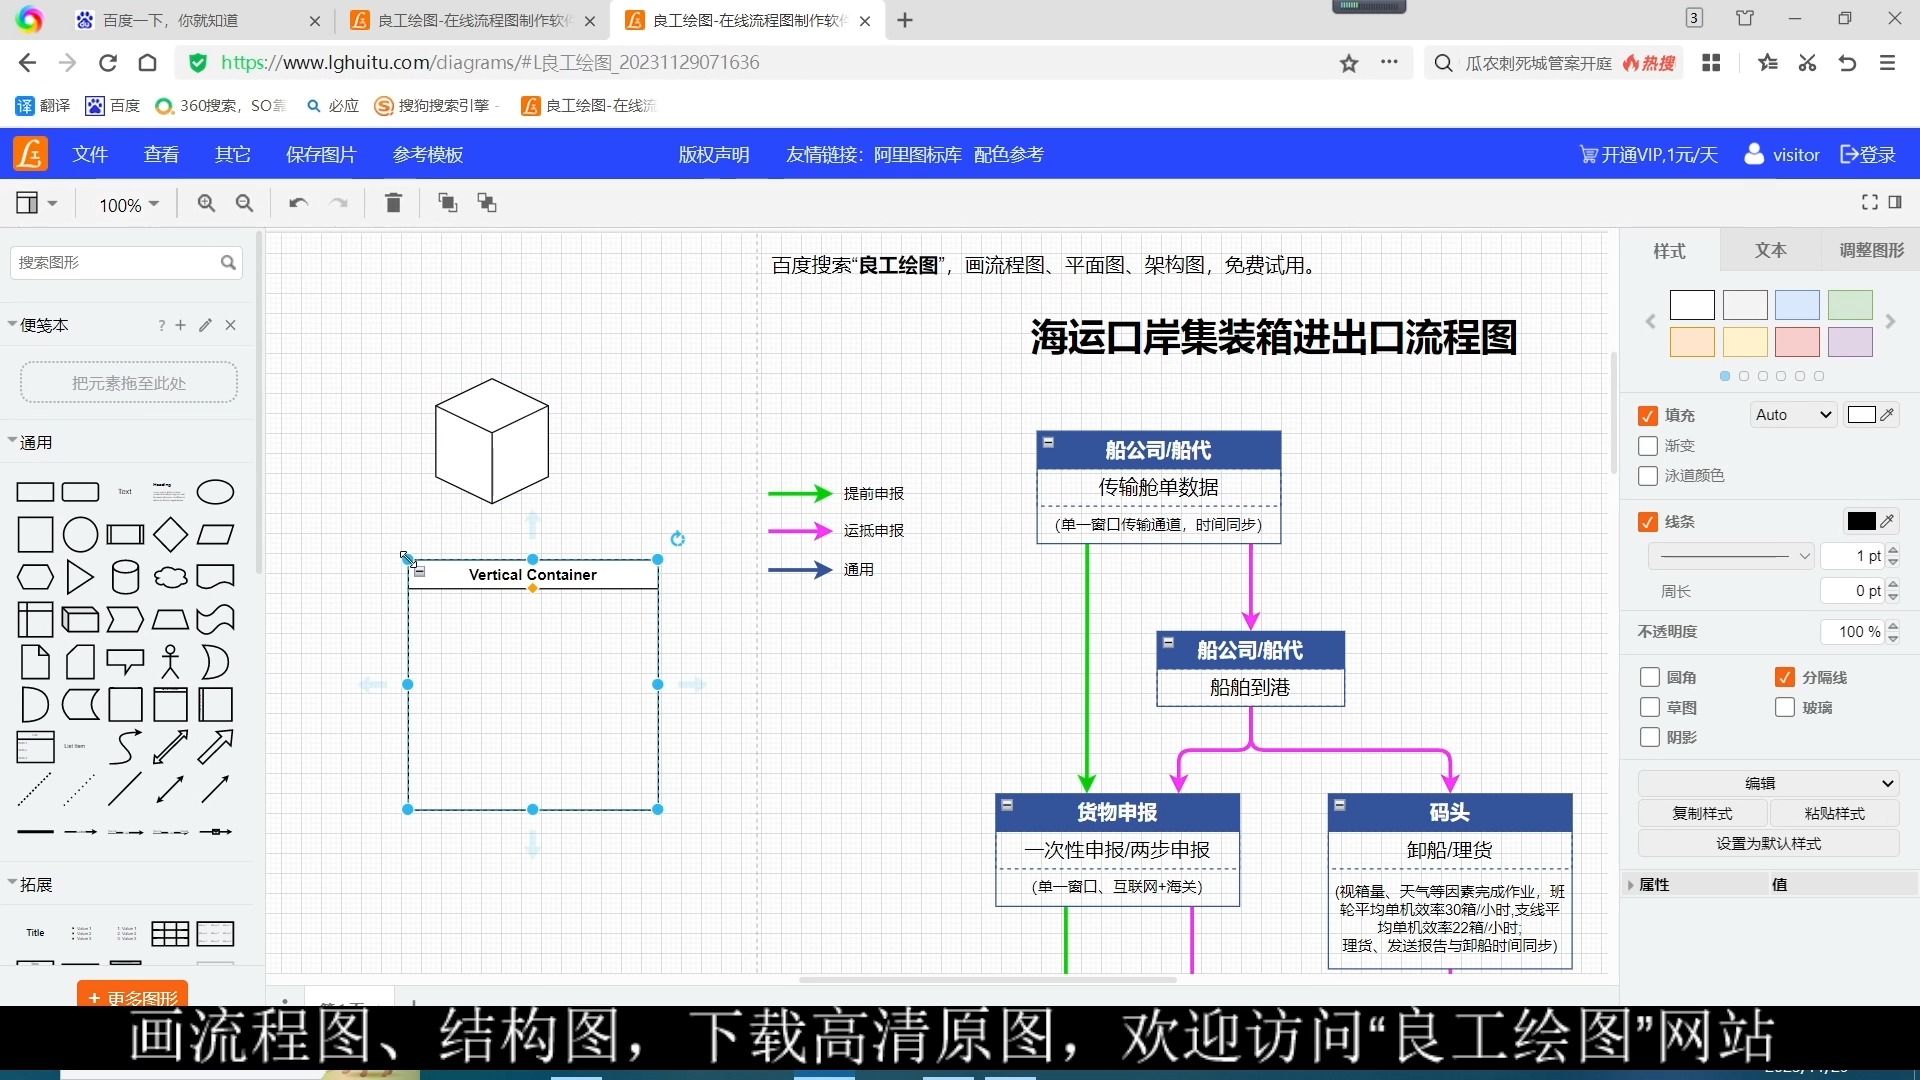
Task: Click the fill color eyedropper icon
Action: tap(1887, 415)
